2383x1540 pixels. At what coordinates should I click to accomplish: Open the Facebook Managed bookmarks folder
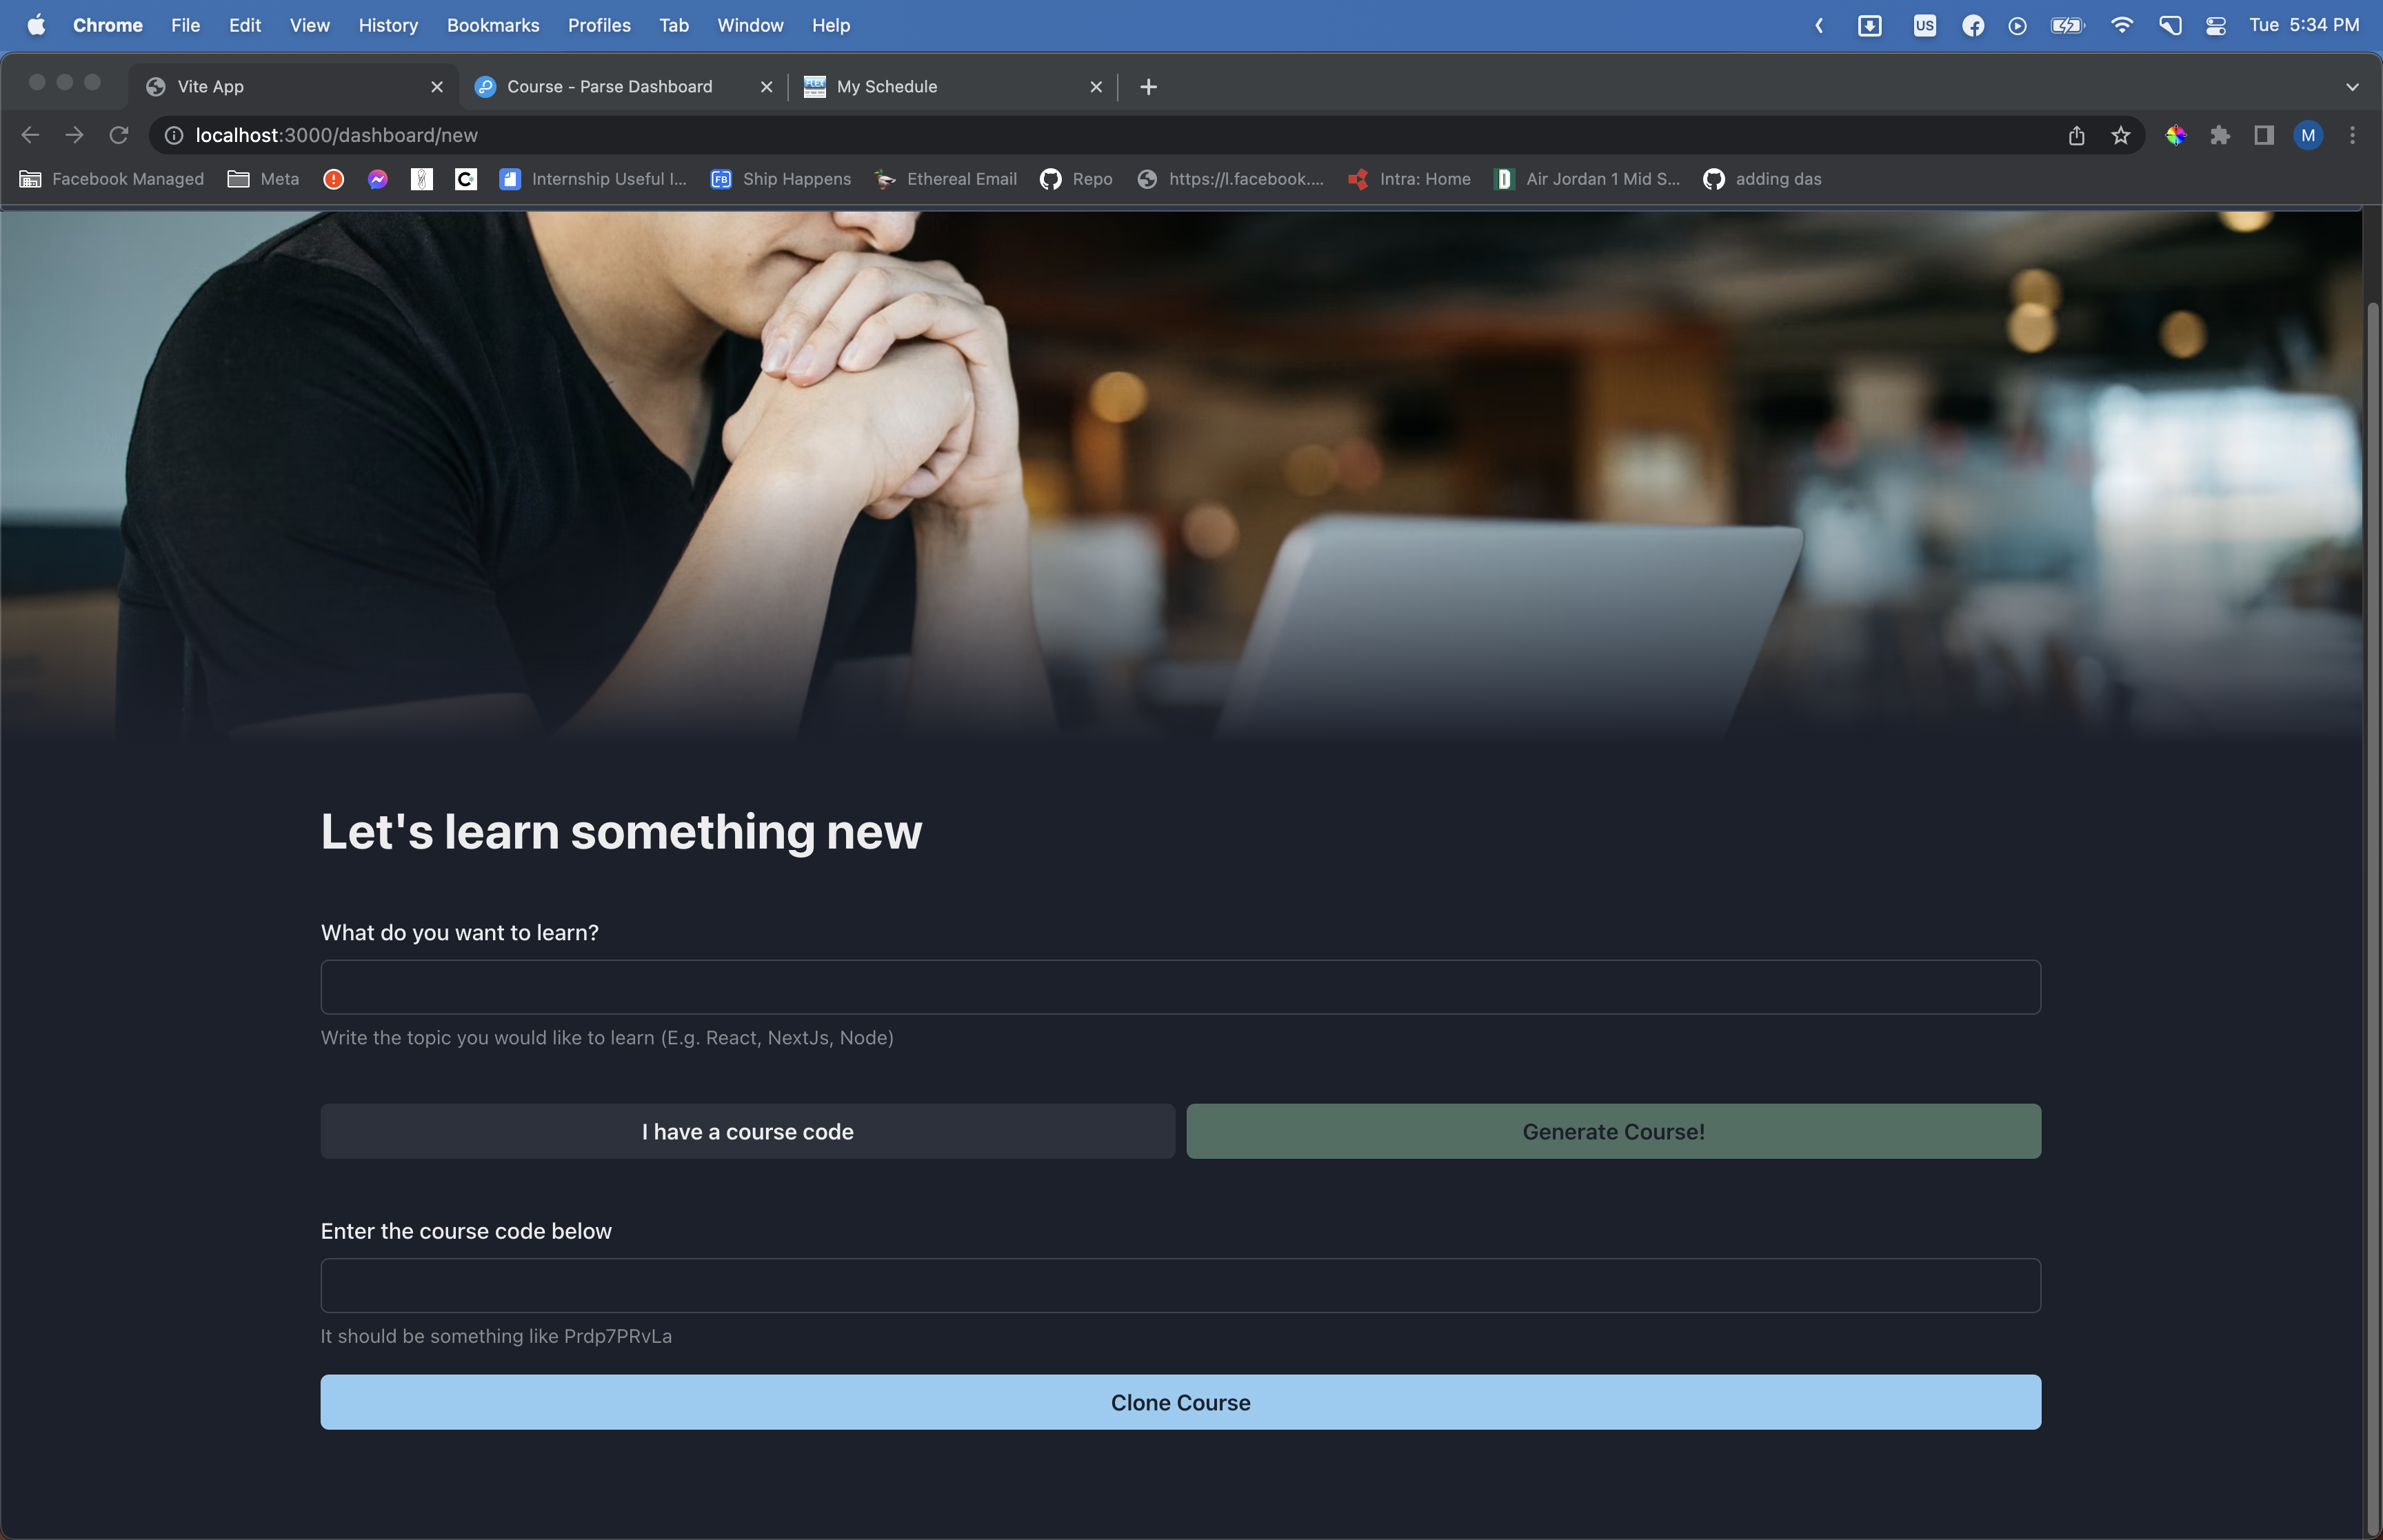click(x=112, y=179)
